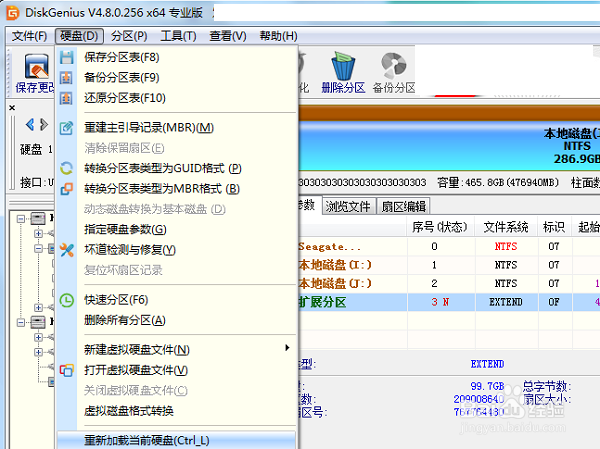Click the 标识 column header
This screenshot has height=449, width=600.
pos(554,227)
